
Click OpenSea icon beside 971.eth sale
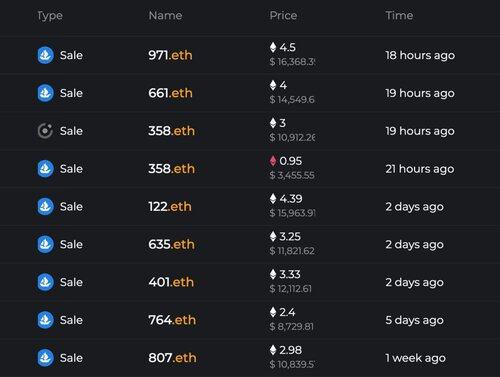[45, 55]
